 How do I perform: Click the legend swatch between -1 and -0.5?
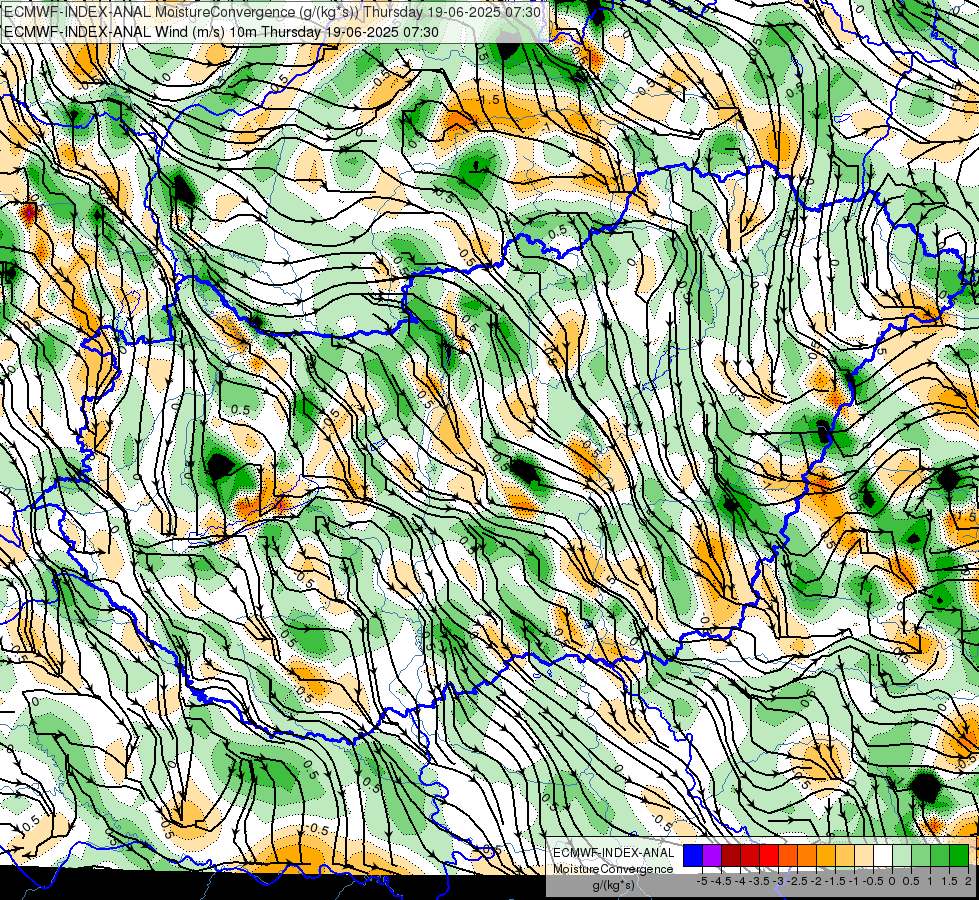pos(864,856)
